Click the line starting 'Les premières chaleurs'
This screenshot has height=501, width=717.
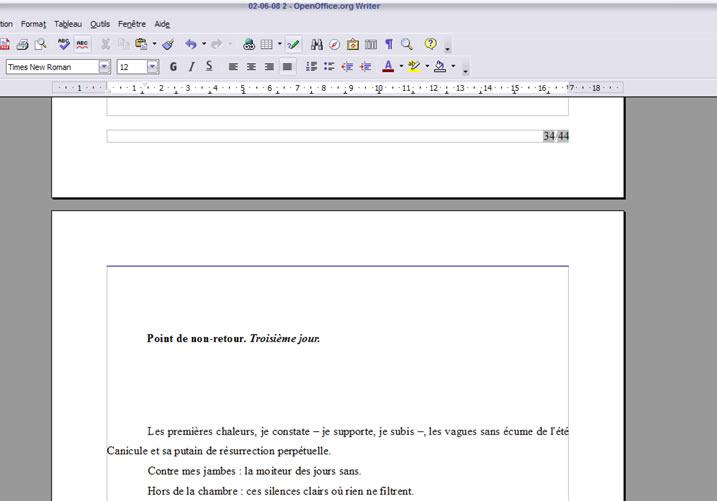(x=358, y=432)
